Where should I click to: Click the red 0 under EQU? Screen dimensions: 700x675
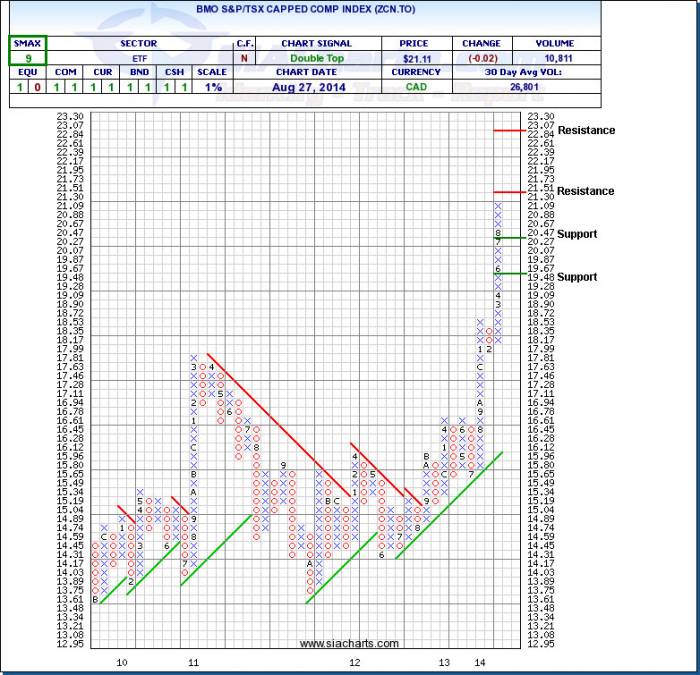pos(37,88)
